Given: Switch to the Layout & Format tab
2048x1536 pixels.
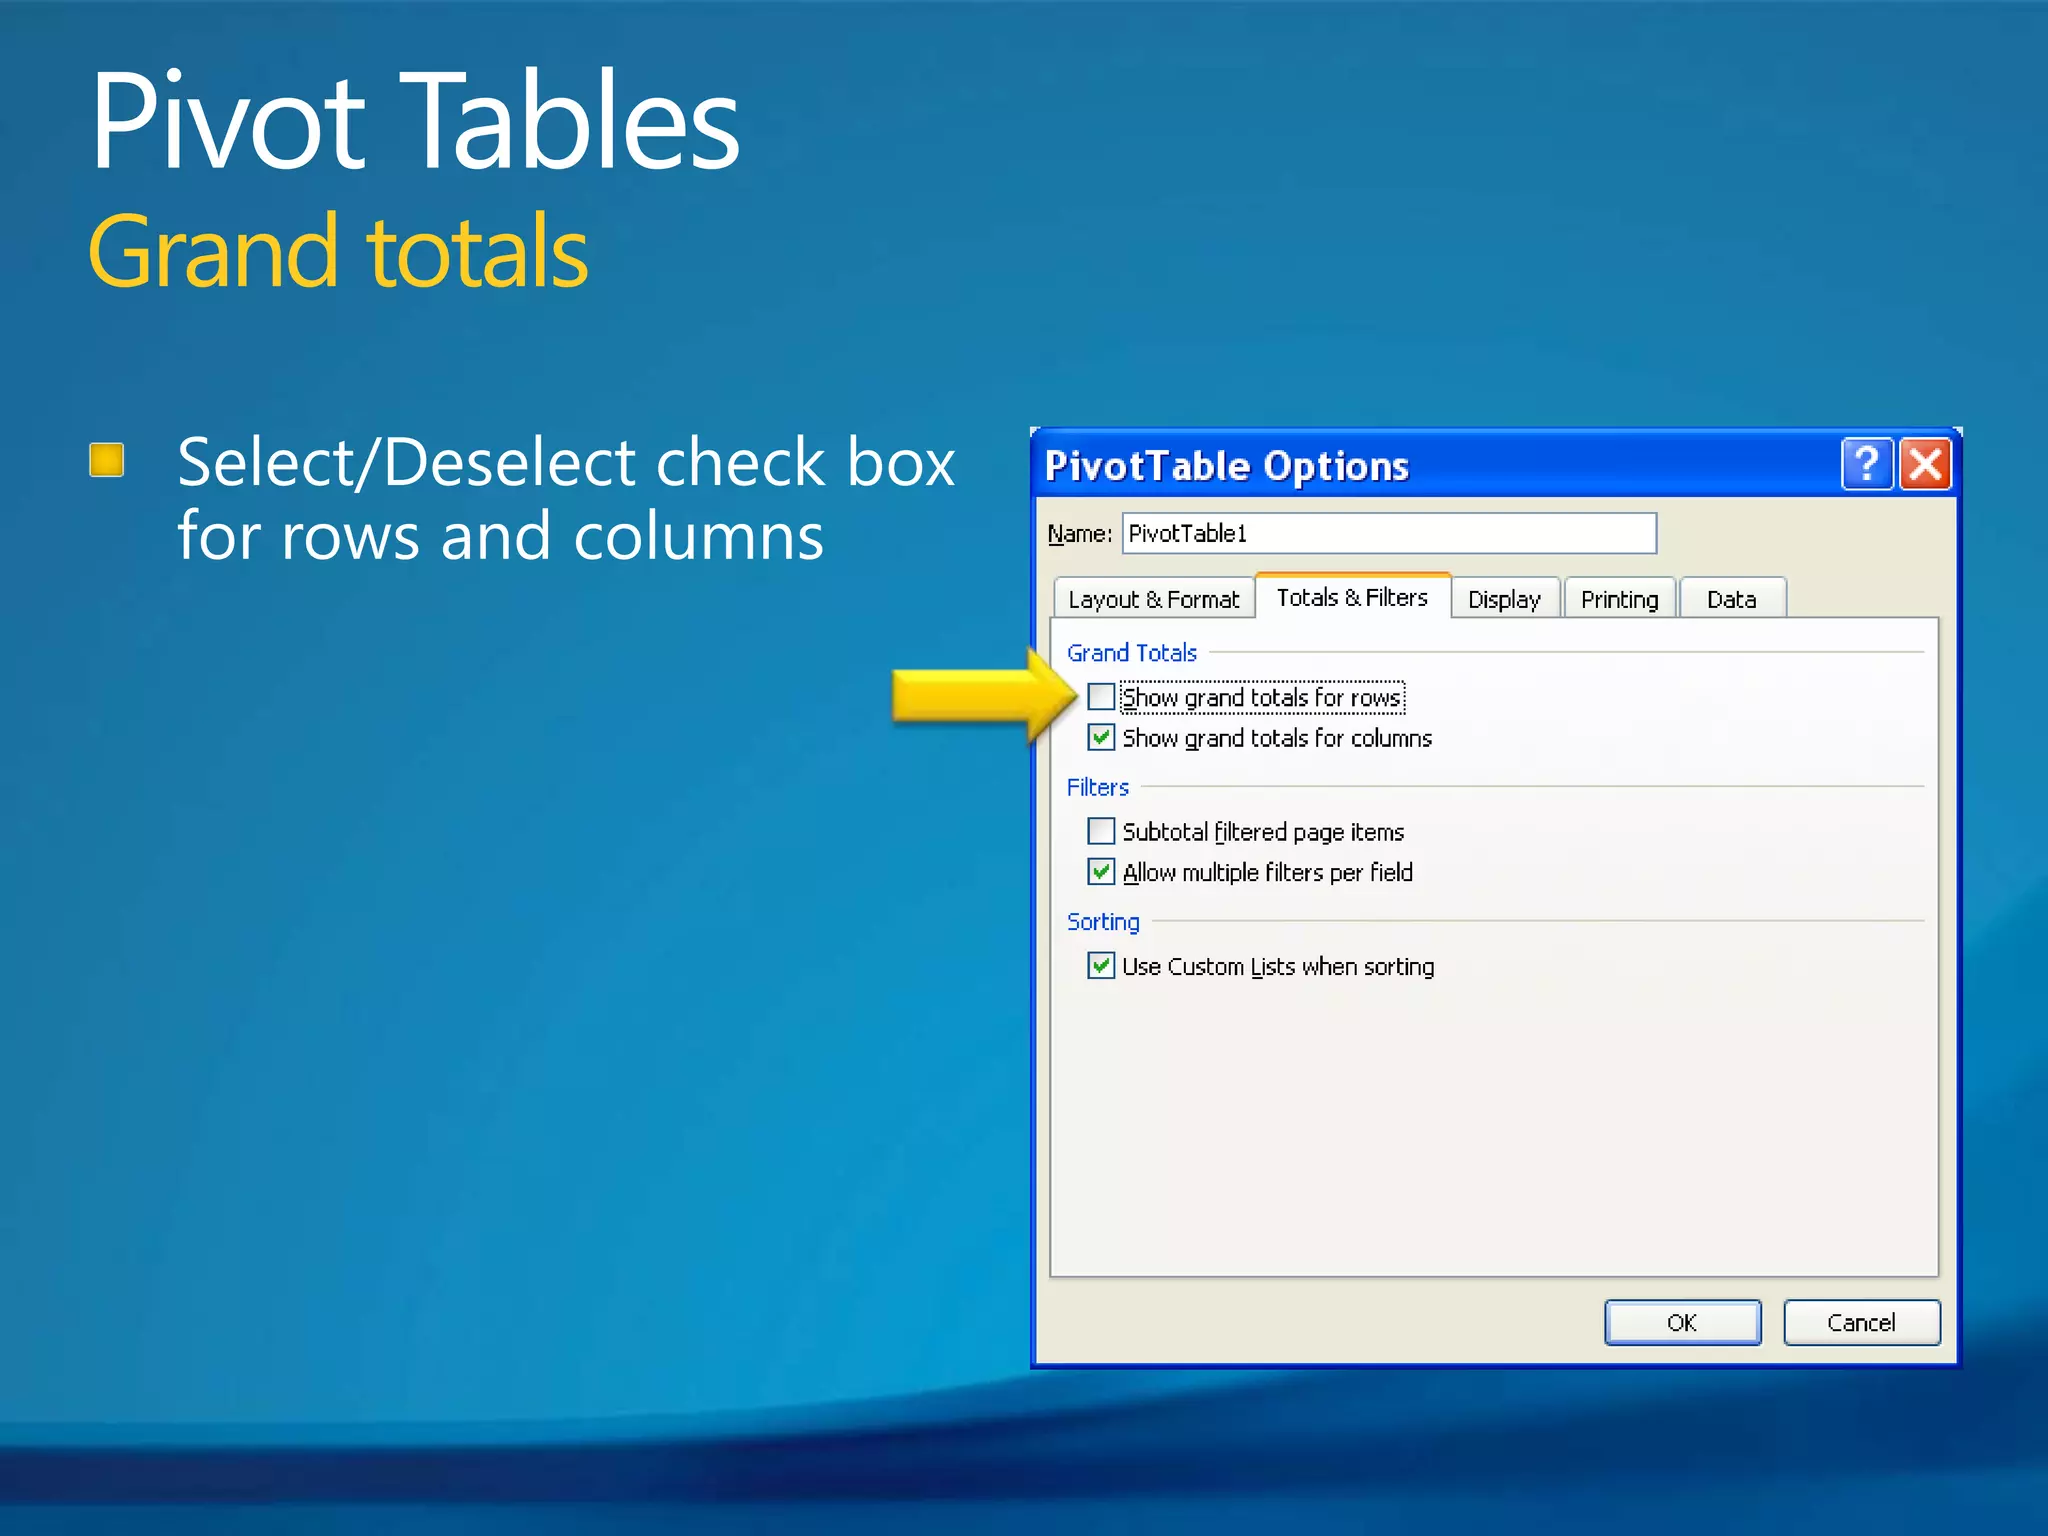Looking at the screenshot, I should (1153, 599).
